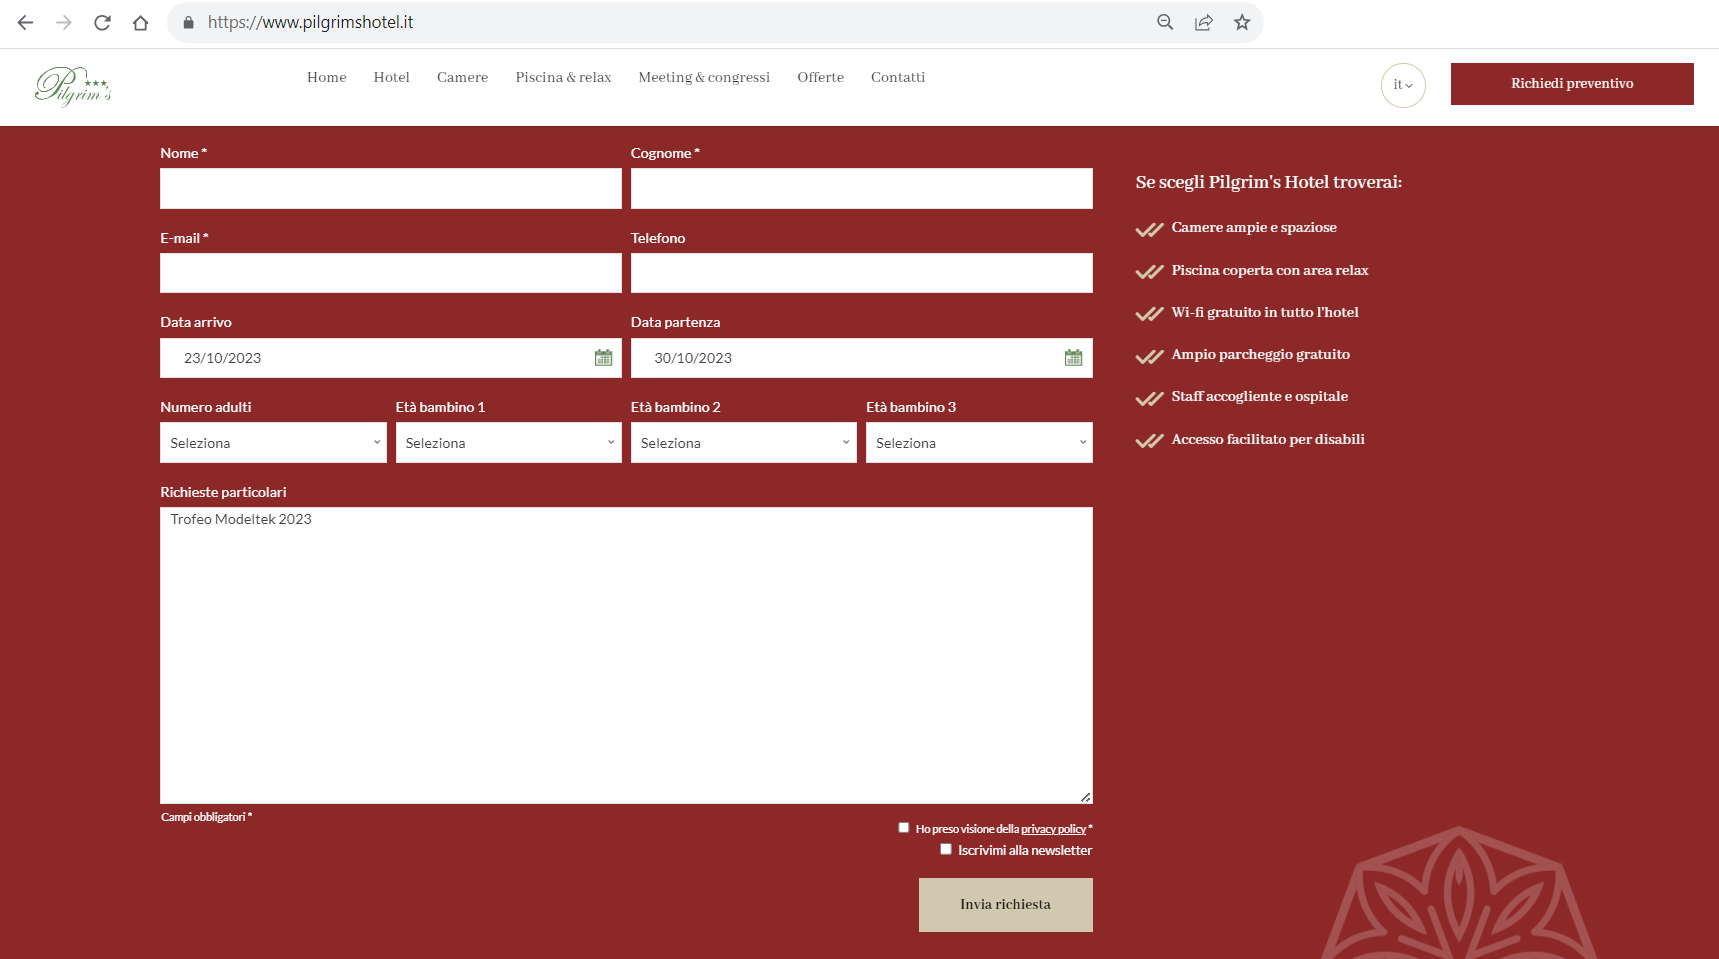Open the Piscina & relax page
1719x959 pixels.
click(x=564, y=77)
